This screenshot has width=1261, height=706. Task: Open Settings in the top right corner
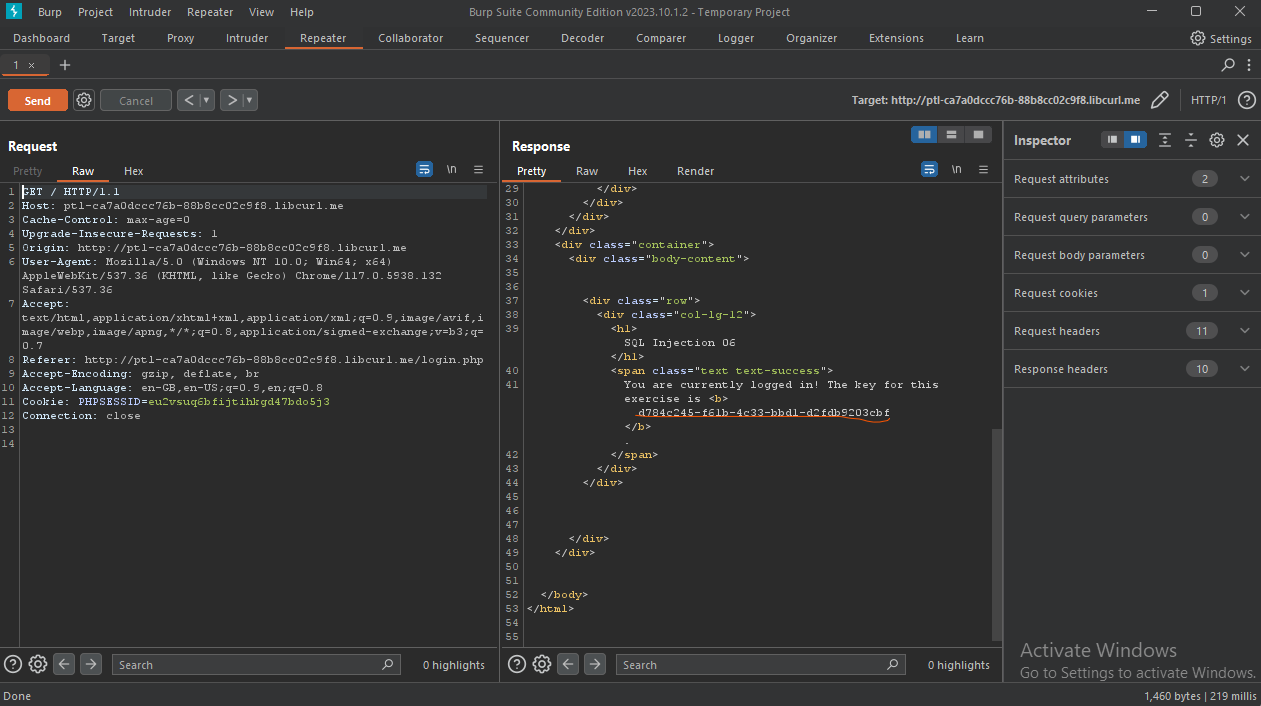click(x=1221, y=38)
